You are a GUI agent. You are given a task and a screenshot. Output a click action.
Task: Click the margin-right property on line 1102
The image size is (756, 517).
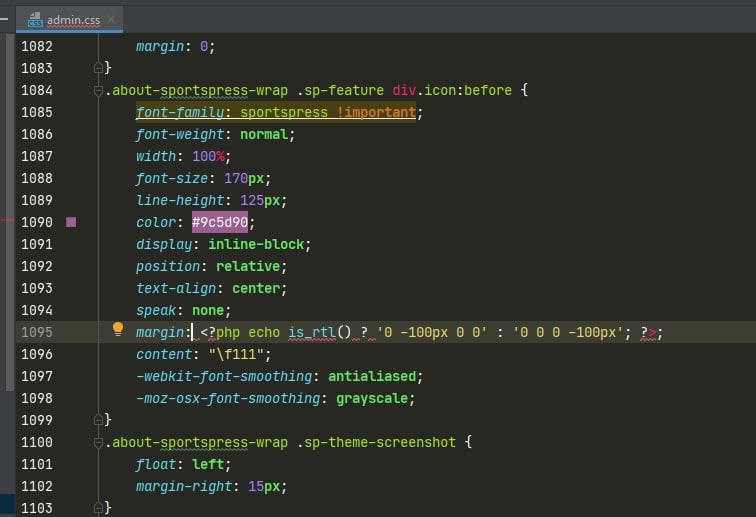click(x=184, y=487)
